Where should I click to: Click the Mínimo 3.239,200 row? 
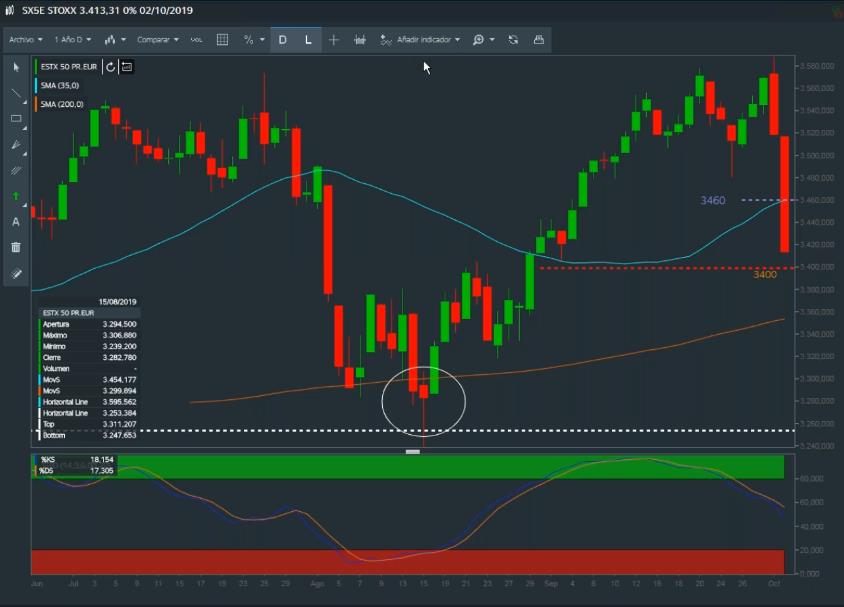pos(89,347)
